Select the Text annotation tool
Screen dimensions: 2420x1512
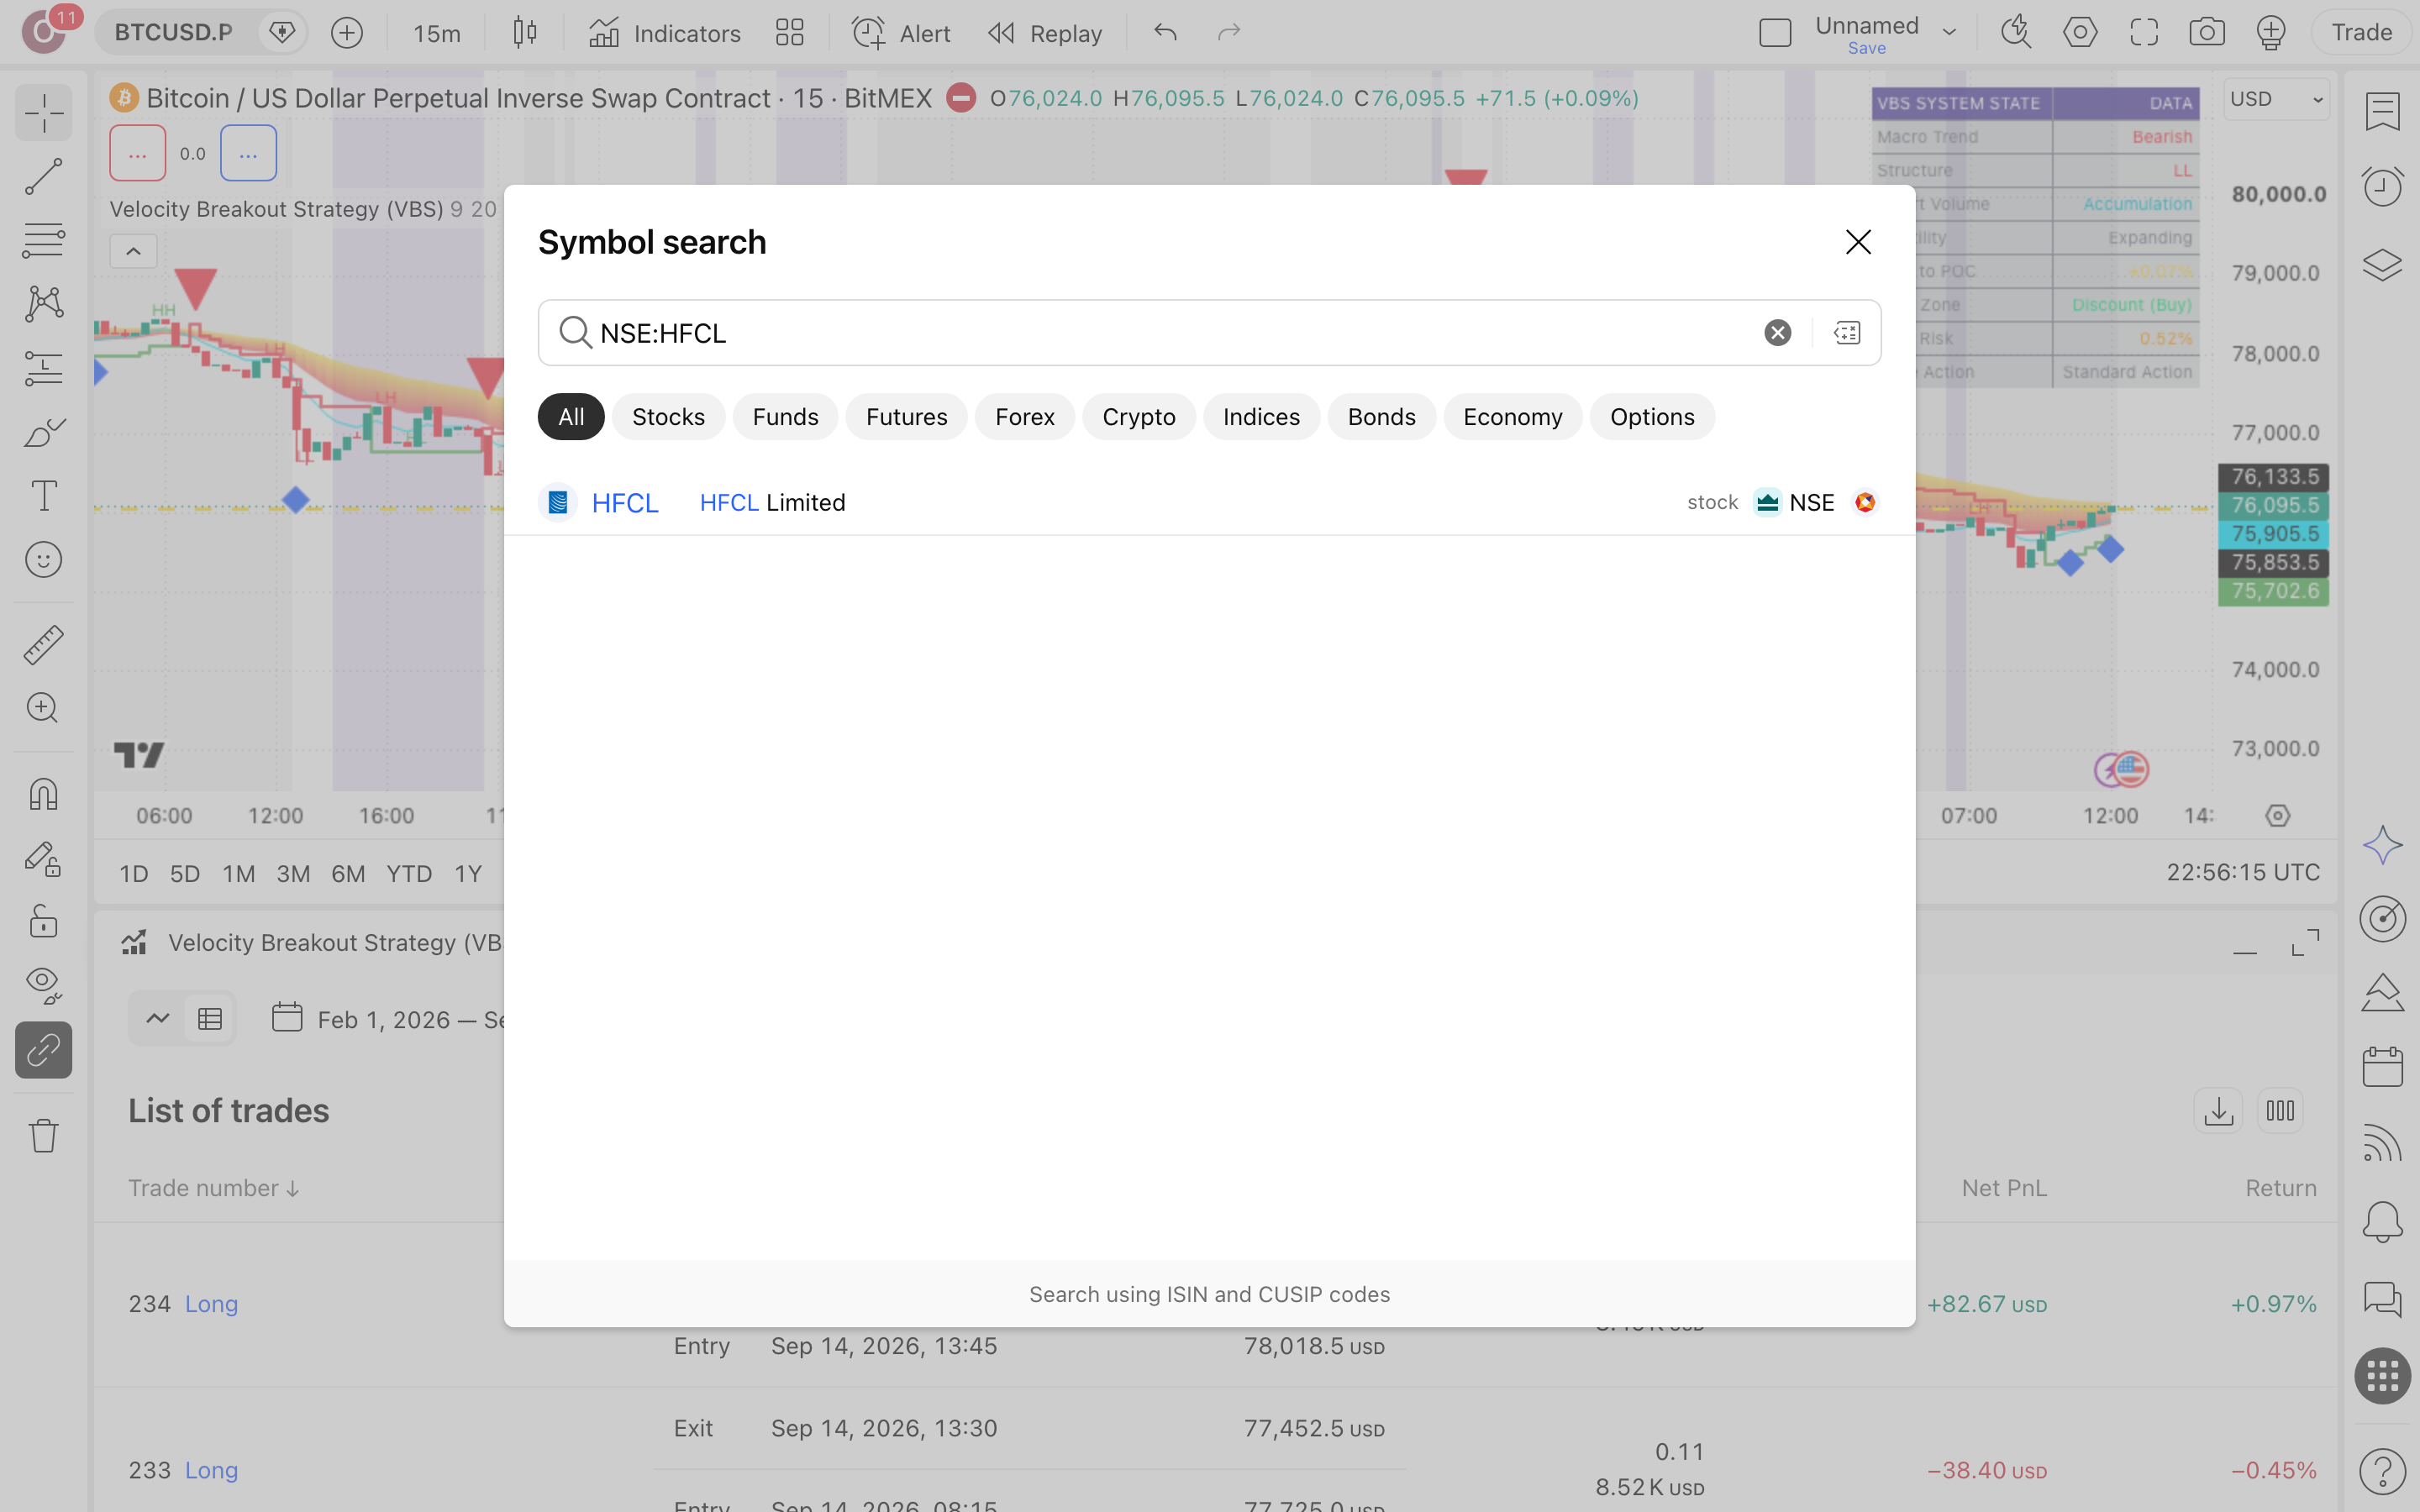[43, 496]
